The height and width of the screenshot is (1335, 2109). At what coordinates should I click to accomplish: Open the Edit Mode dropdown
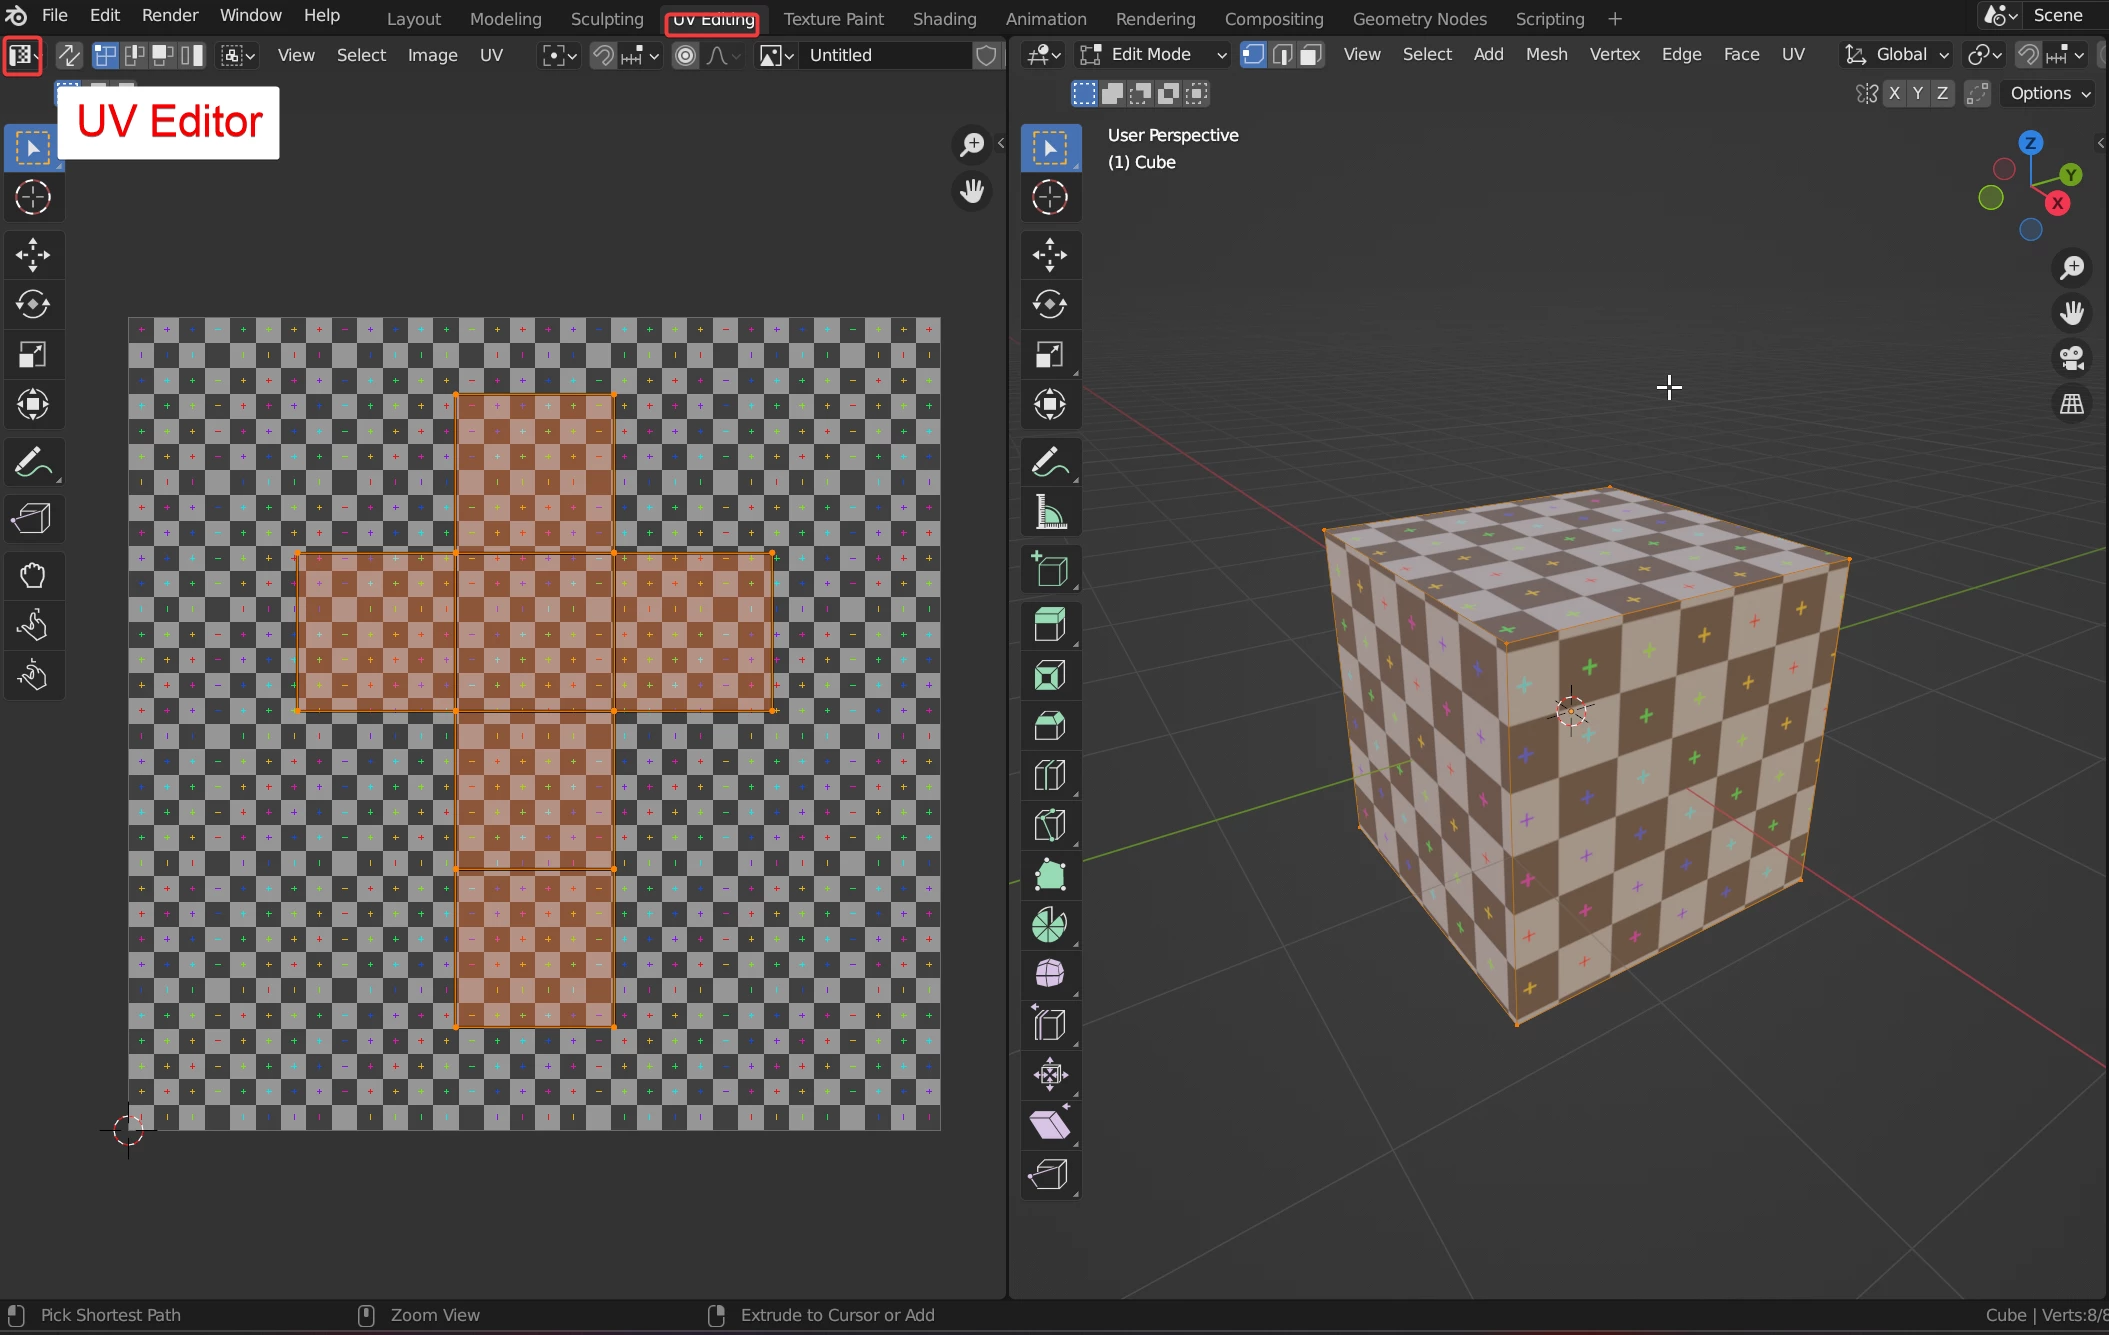pyautogui.click(x=1153, y=55)
